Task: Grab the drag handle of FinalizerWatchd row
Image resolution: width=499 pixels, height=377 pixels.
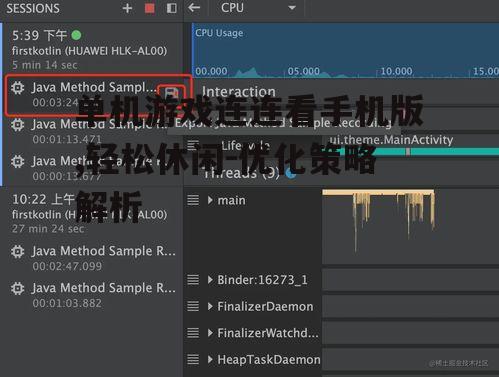Action: [193, 333]
